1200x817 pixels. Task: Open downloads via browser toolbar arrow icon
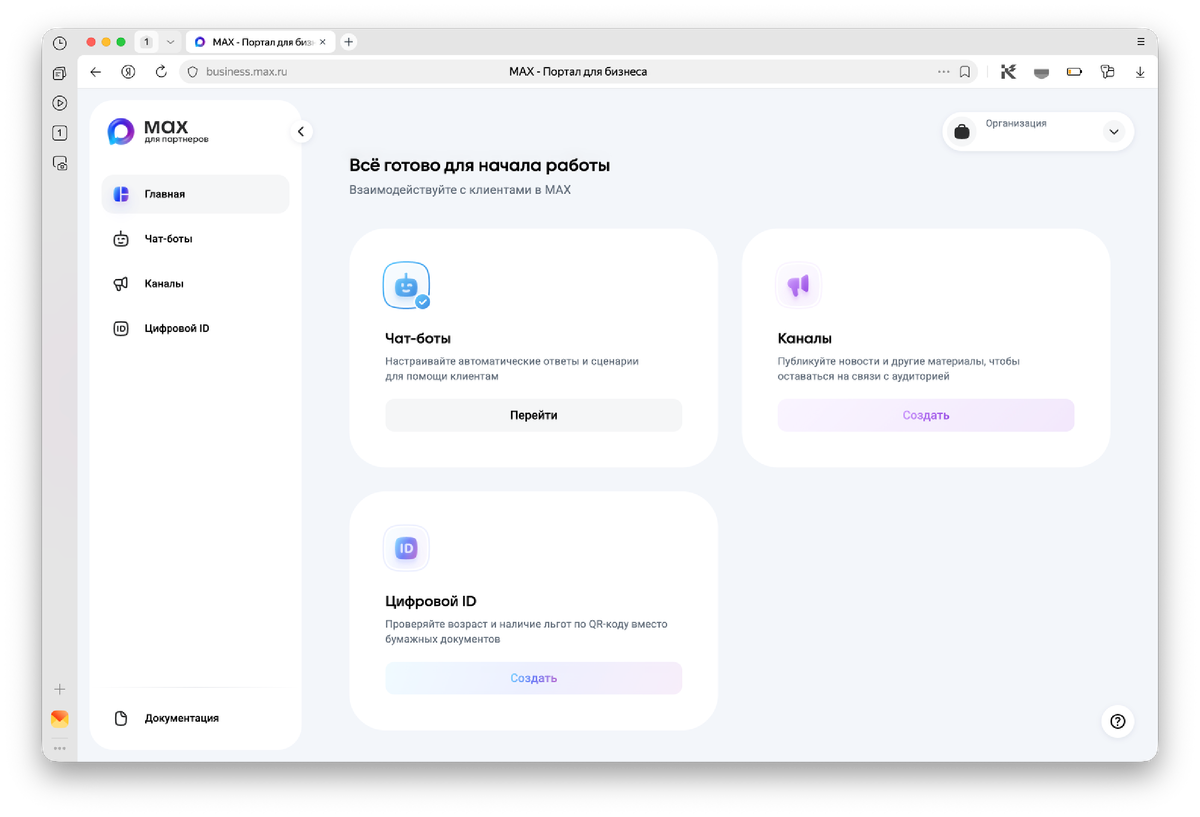tap(1139, 71)
